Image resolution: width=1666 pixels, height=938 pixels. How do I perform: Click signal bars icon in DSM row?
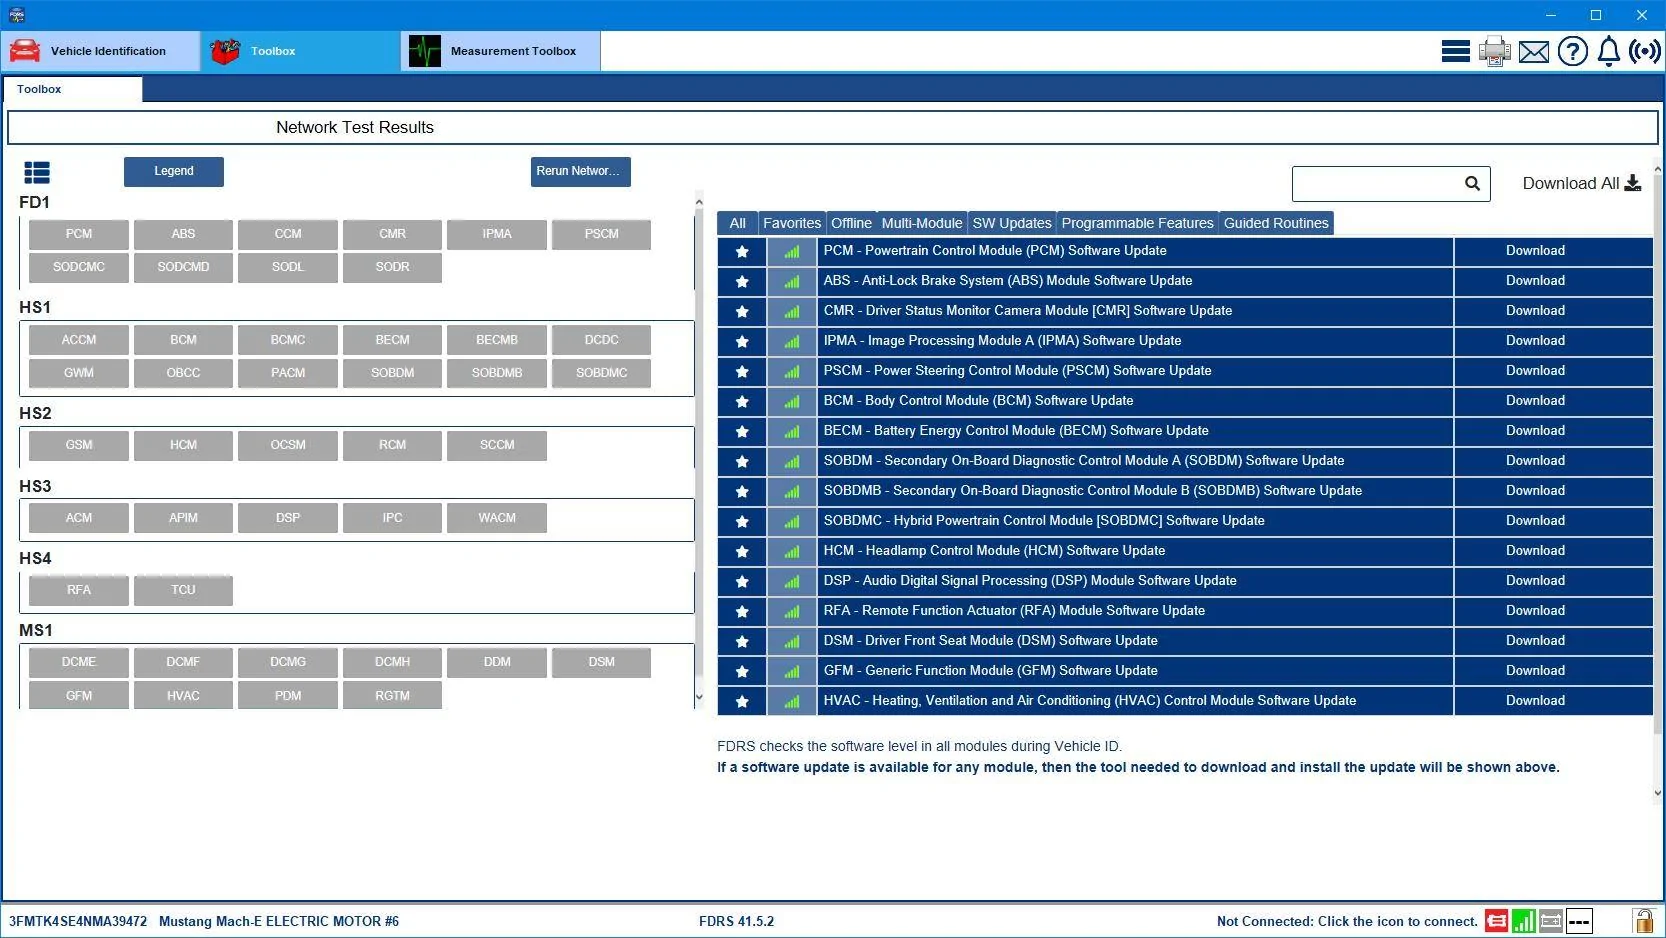pyautogui.click(x=792, y=641)
